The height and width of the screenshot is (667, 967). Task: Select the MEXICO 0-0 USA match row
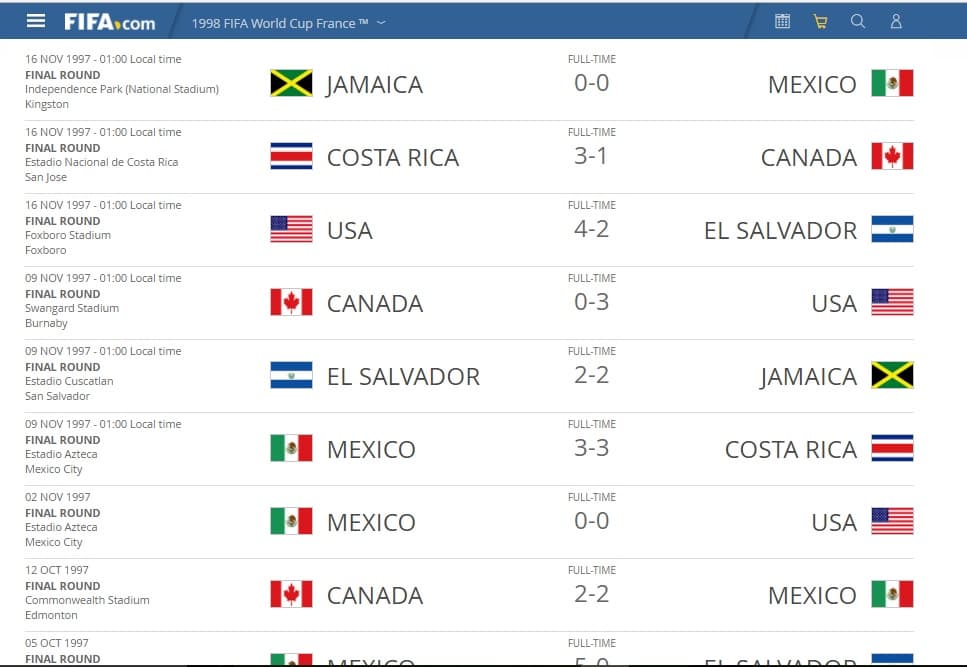[x=590, y=521]
